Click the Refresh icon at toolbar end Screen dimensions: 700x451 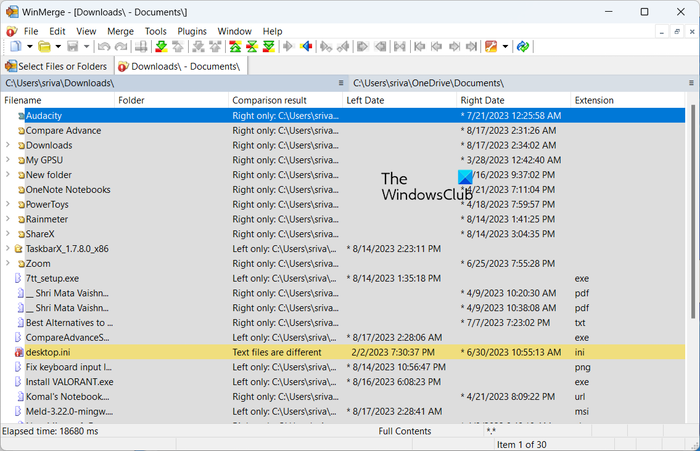[x=524, y=47]
